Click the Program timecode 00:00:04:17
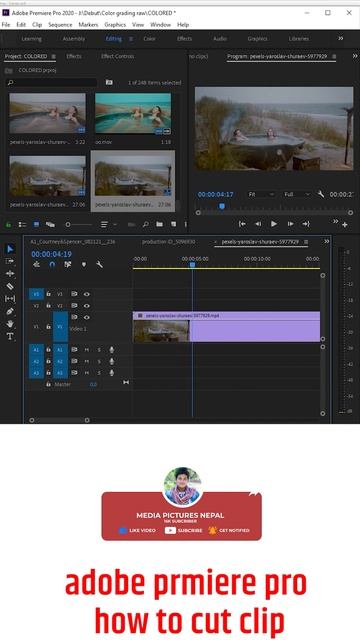 [216, 194]
